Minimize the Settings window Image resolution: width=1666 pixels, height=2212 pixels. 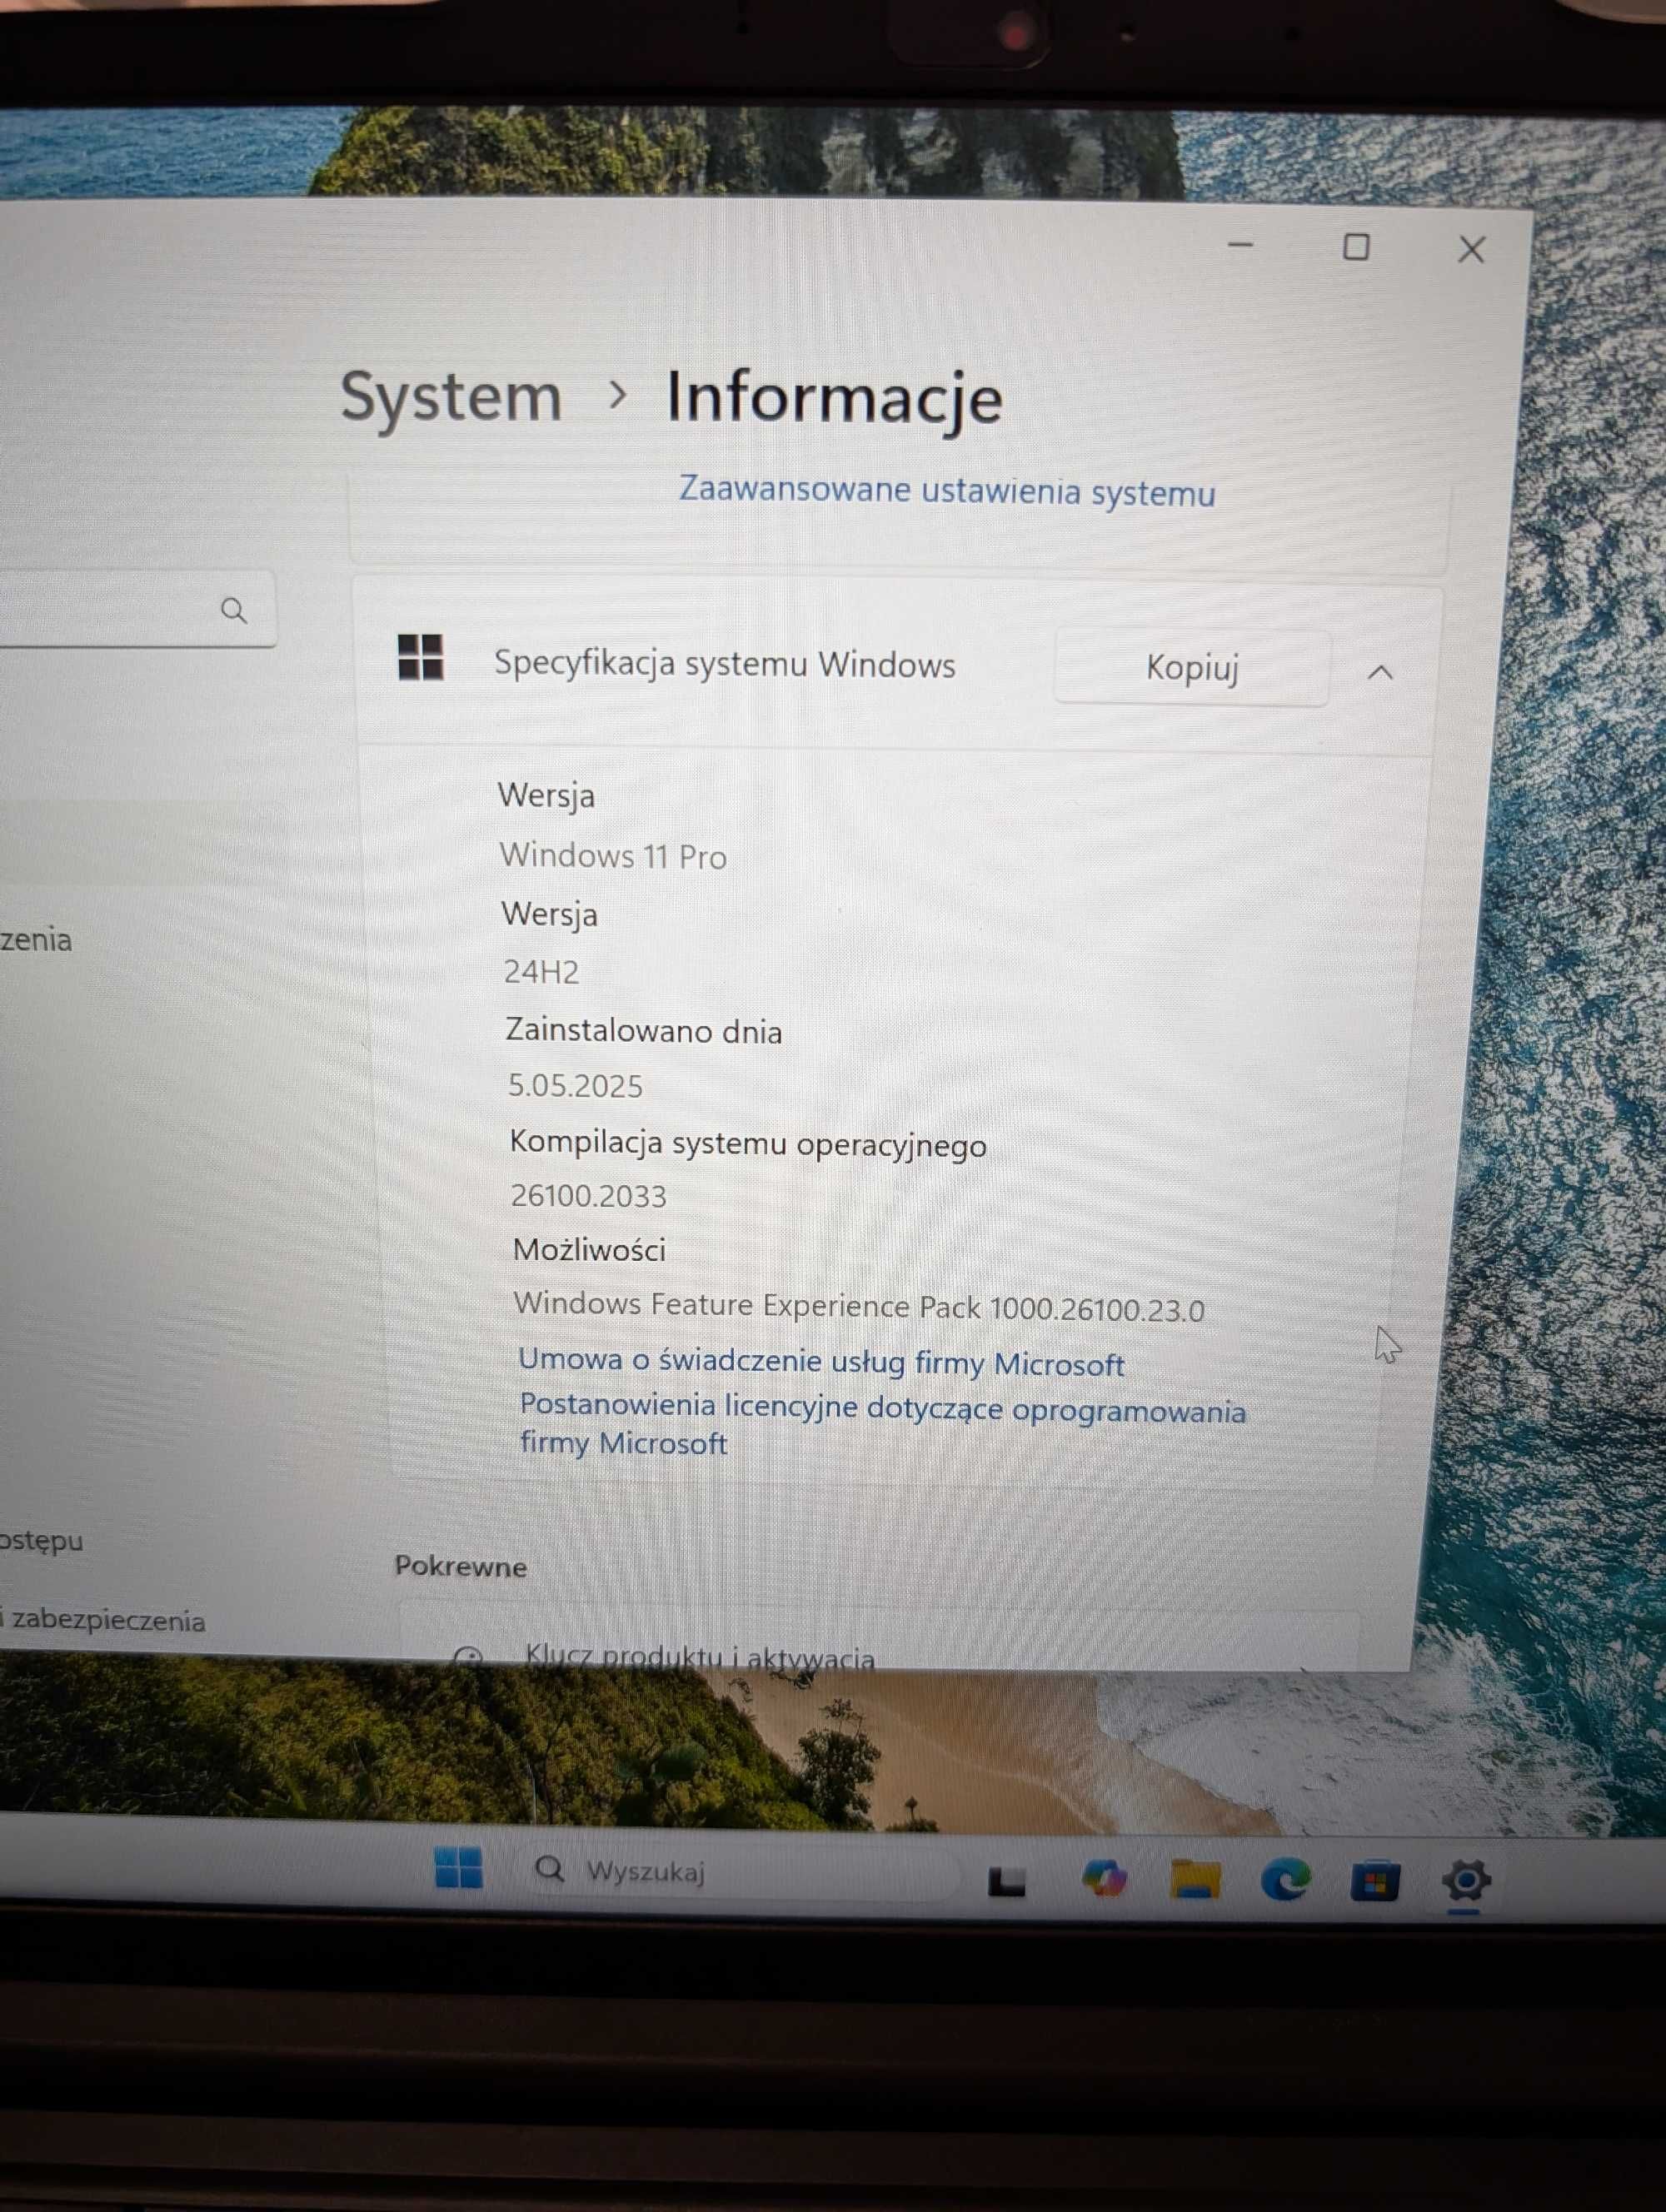click(1240, 245)
